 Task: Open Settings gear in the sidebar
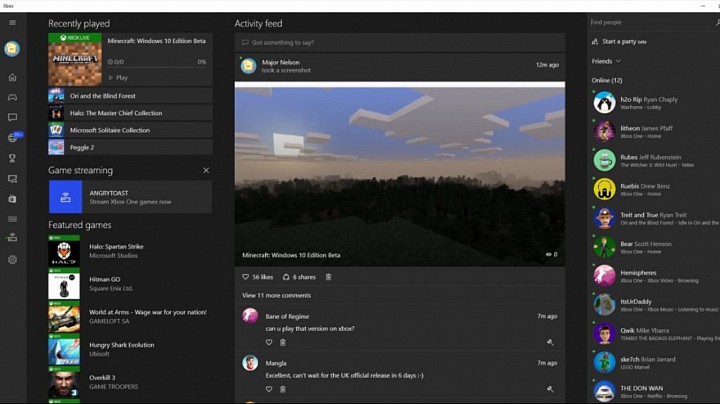(x=12, y=259)
